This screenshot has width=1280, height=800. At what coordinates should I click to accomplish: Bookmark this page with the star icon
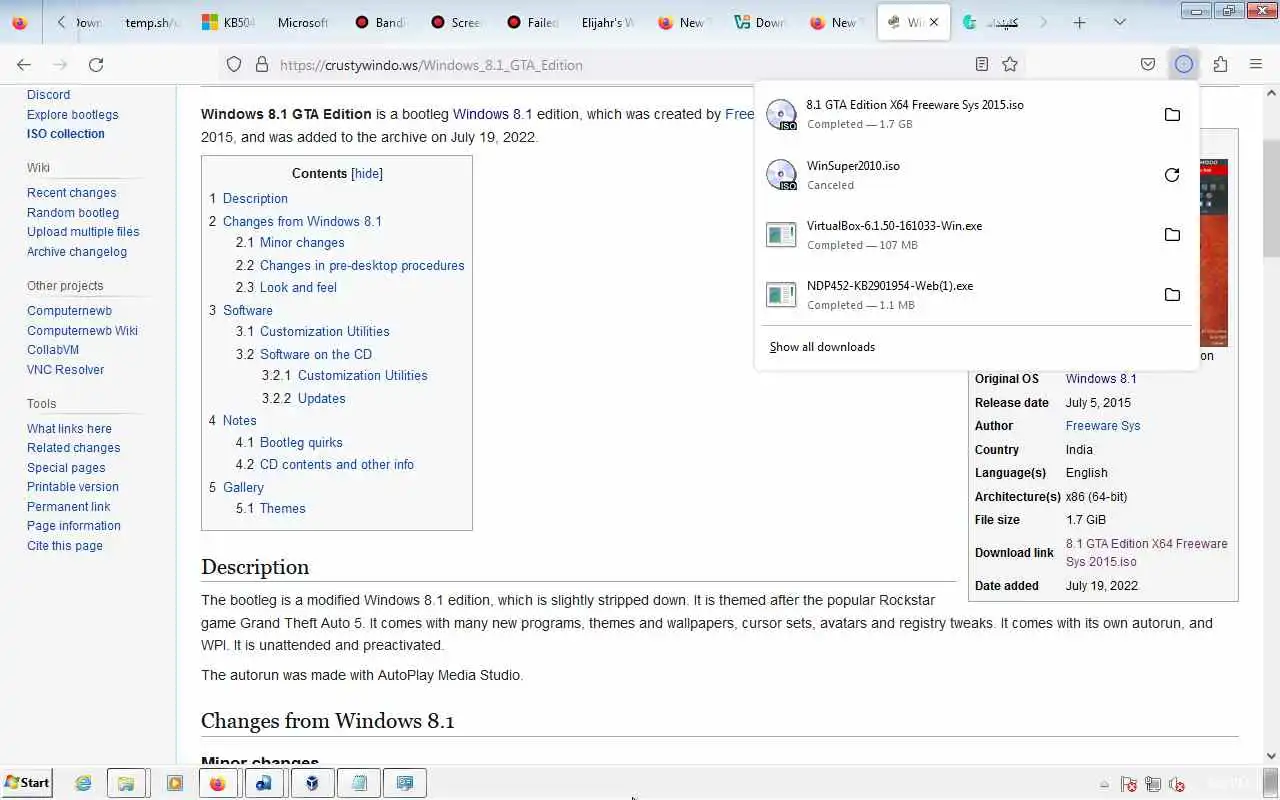[1010, 64]
